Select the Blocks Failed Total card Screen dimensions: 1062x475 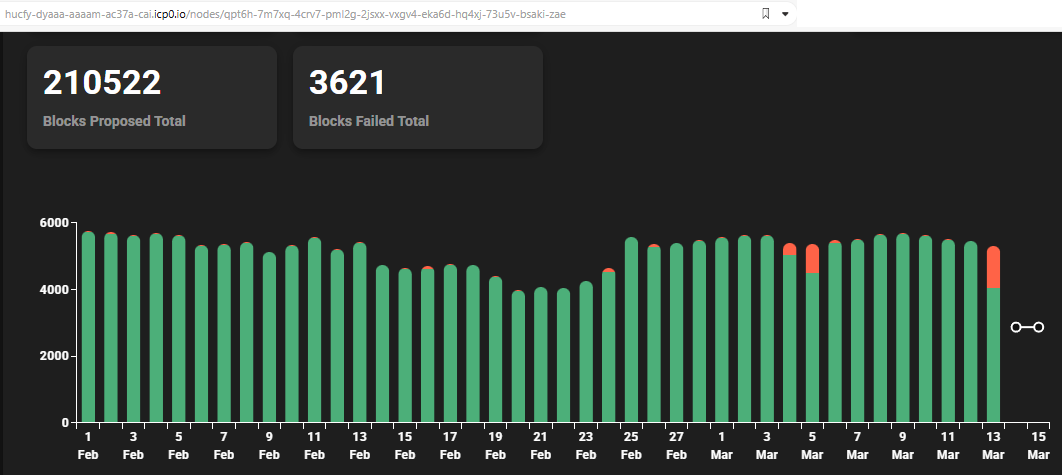coord(418,98)
